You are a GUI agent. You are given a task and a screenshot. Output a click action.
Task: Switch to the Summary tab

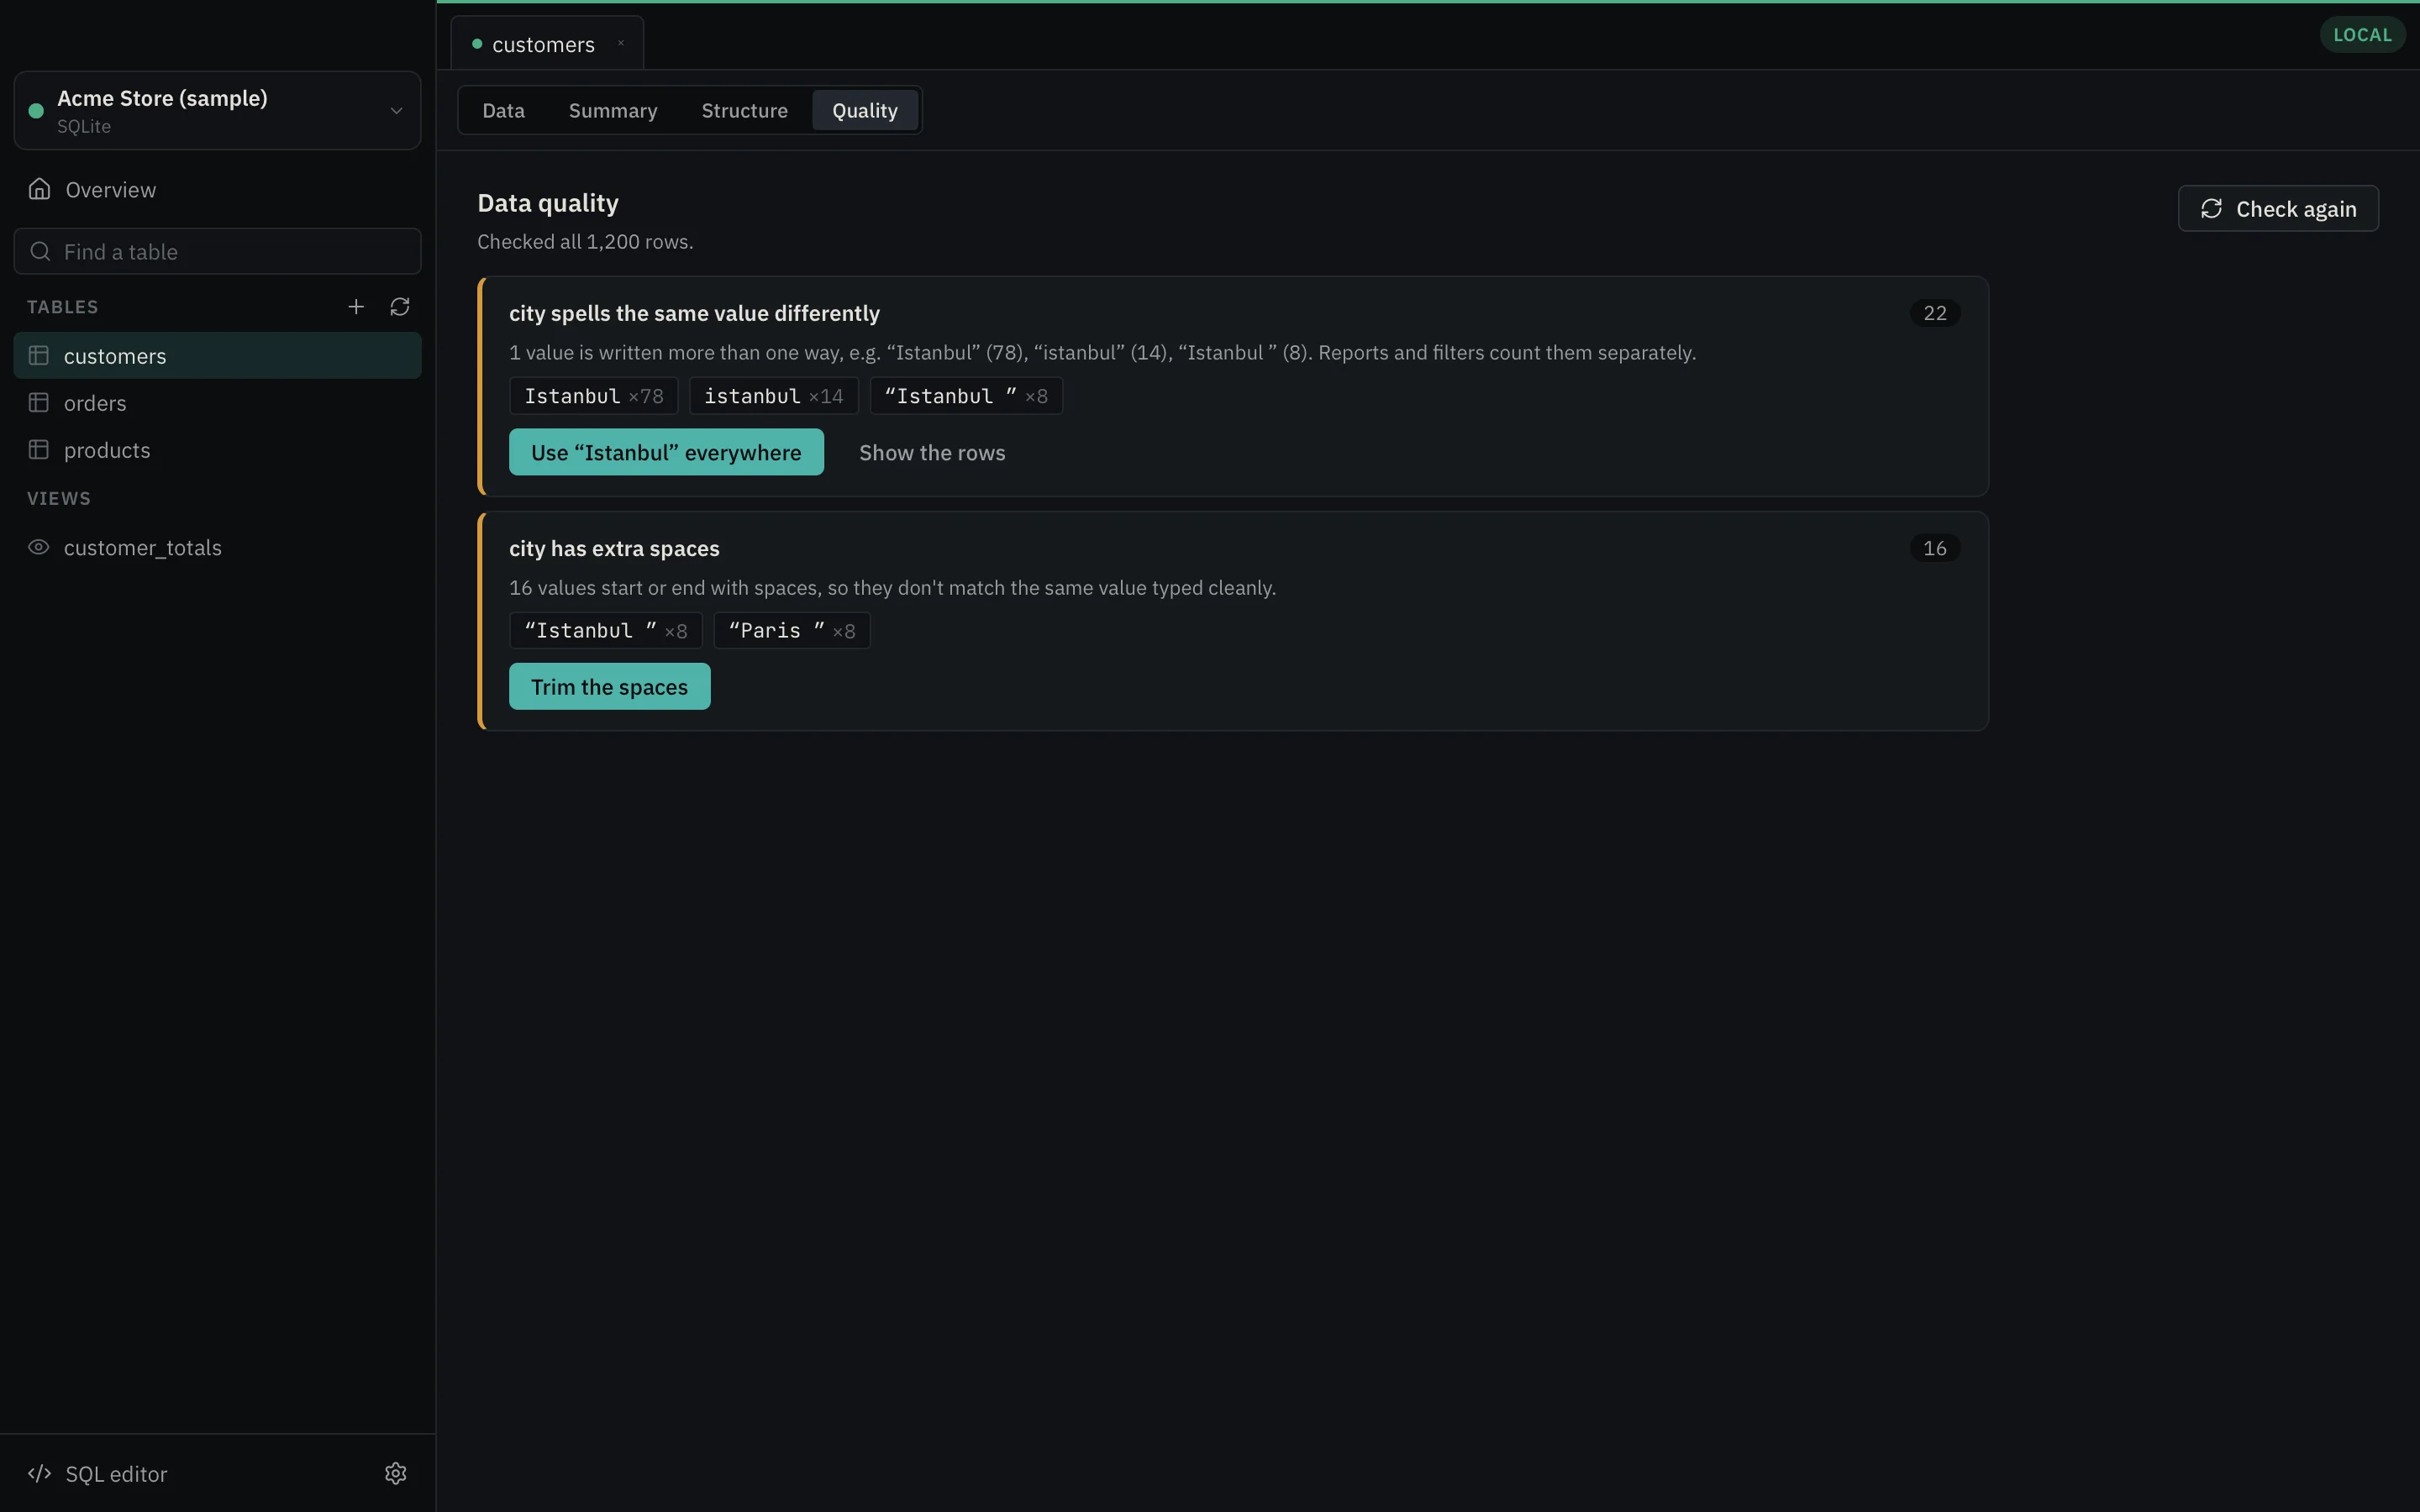click(613, 110)
